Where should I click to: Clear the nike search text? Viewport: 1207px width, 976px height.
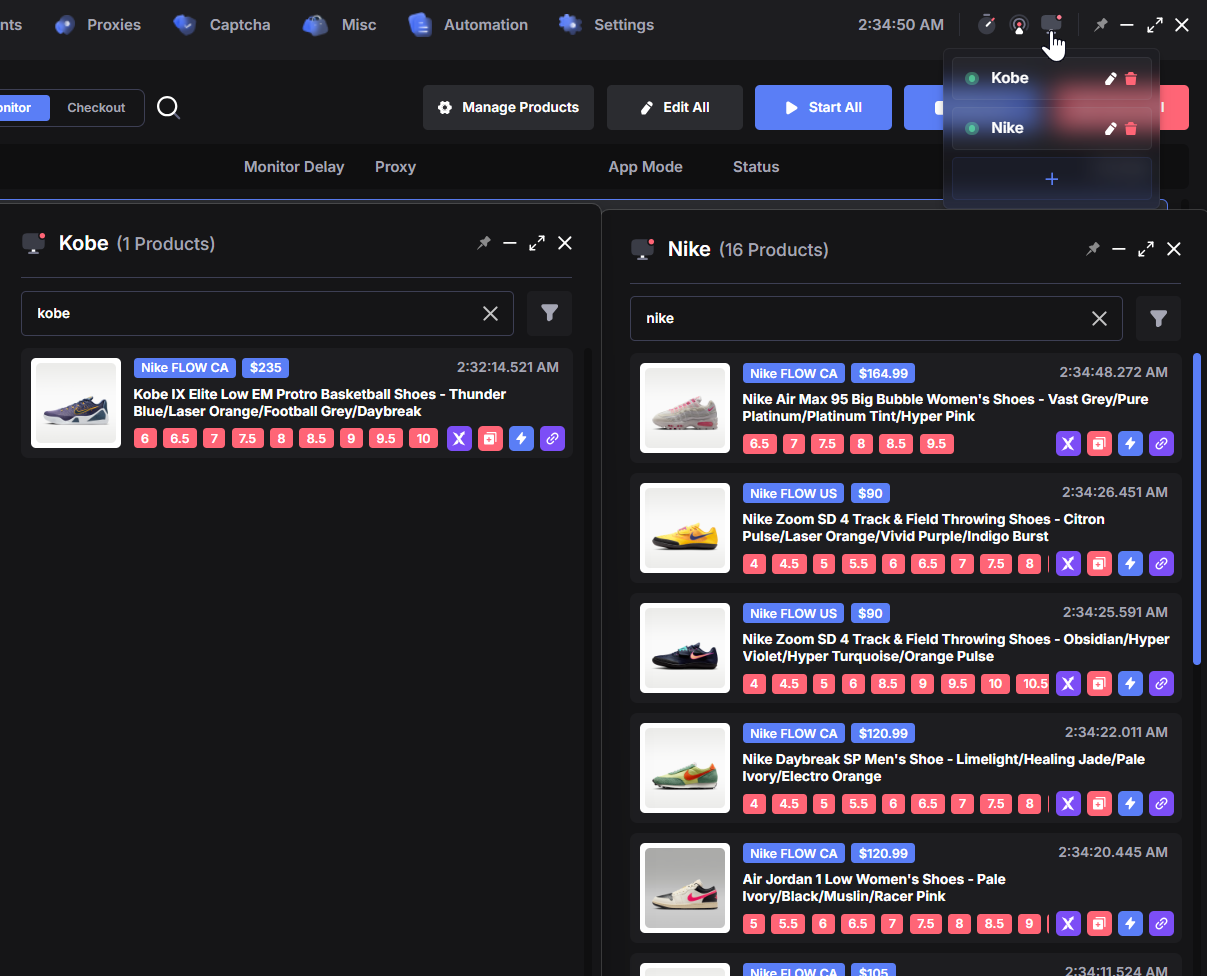pyautogui.click(x=1099, y=318)
